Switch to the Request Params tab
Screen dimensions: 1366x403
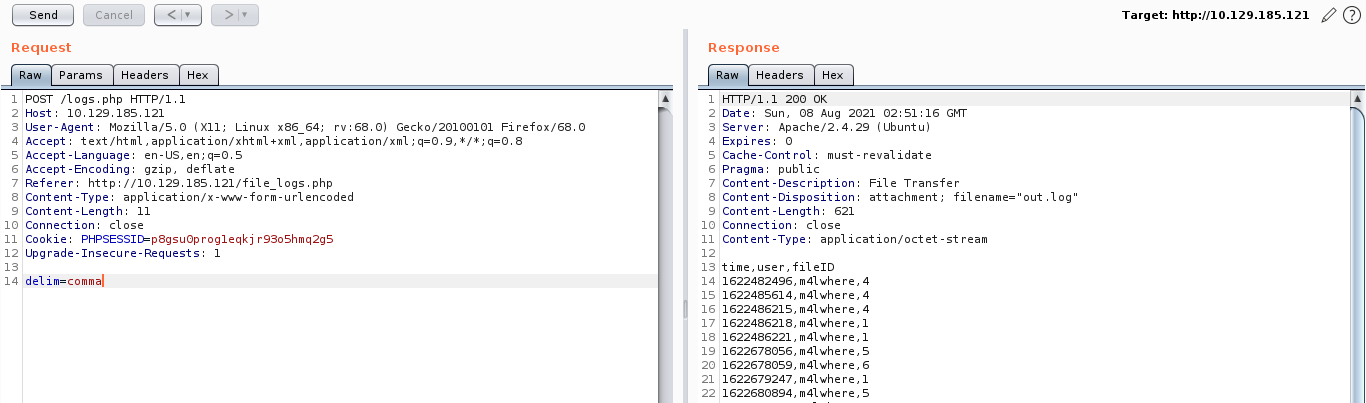click(x=80, y=75)
